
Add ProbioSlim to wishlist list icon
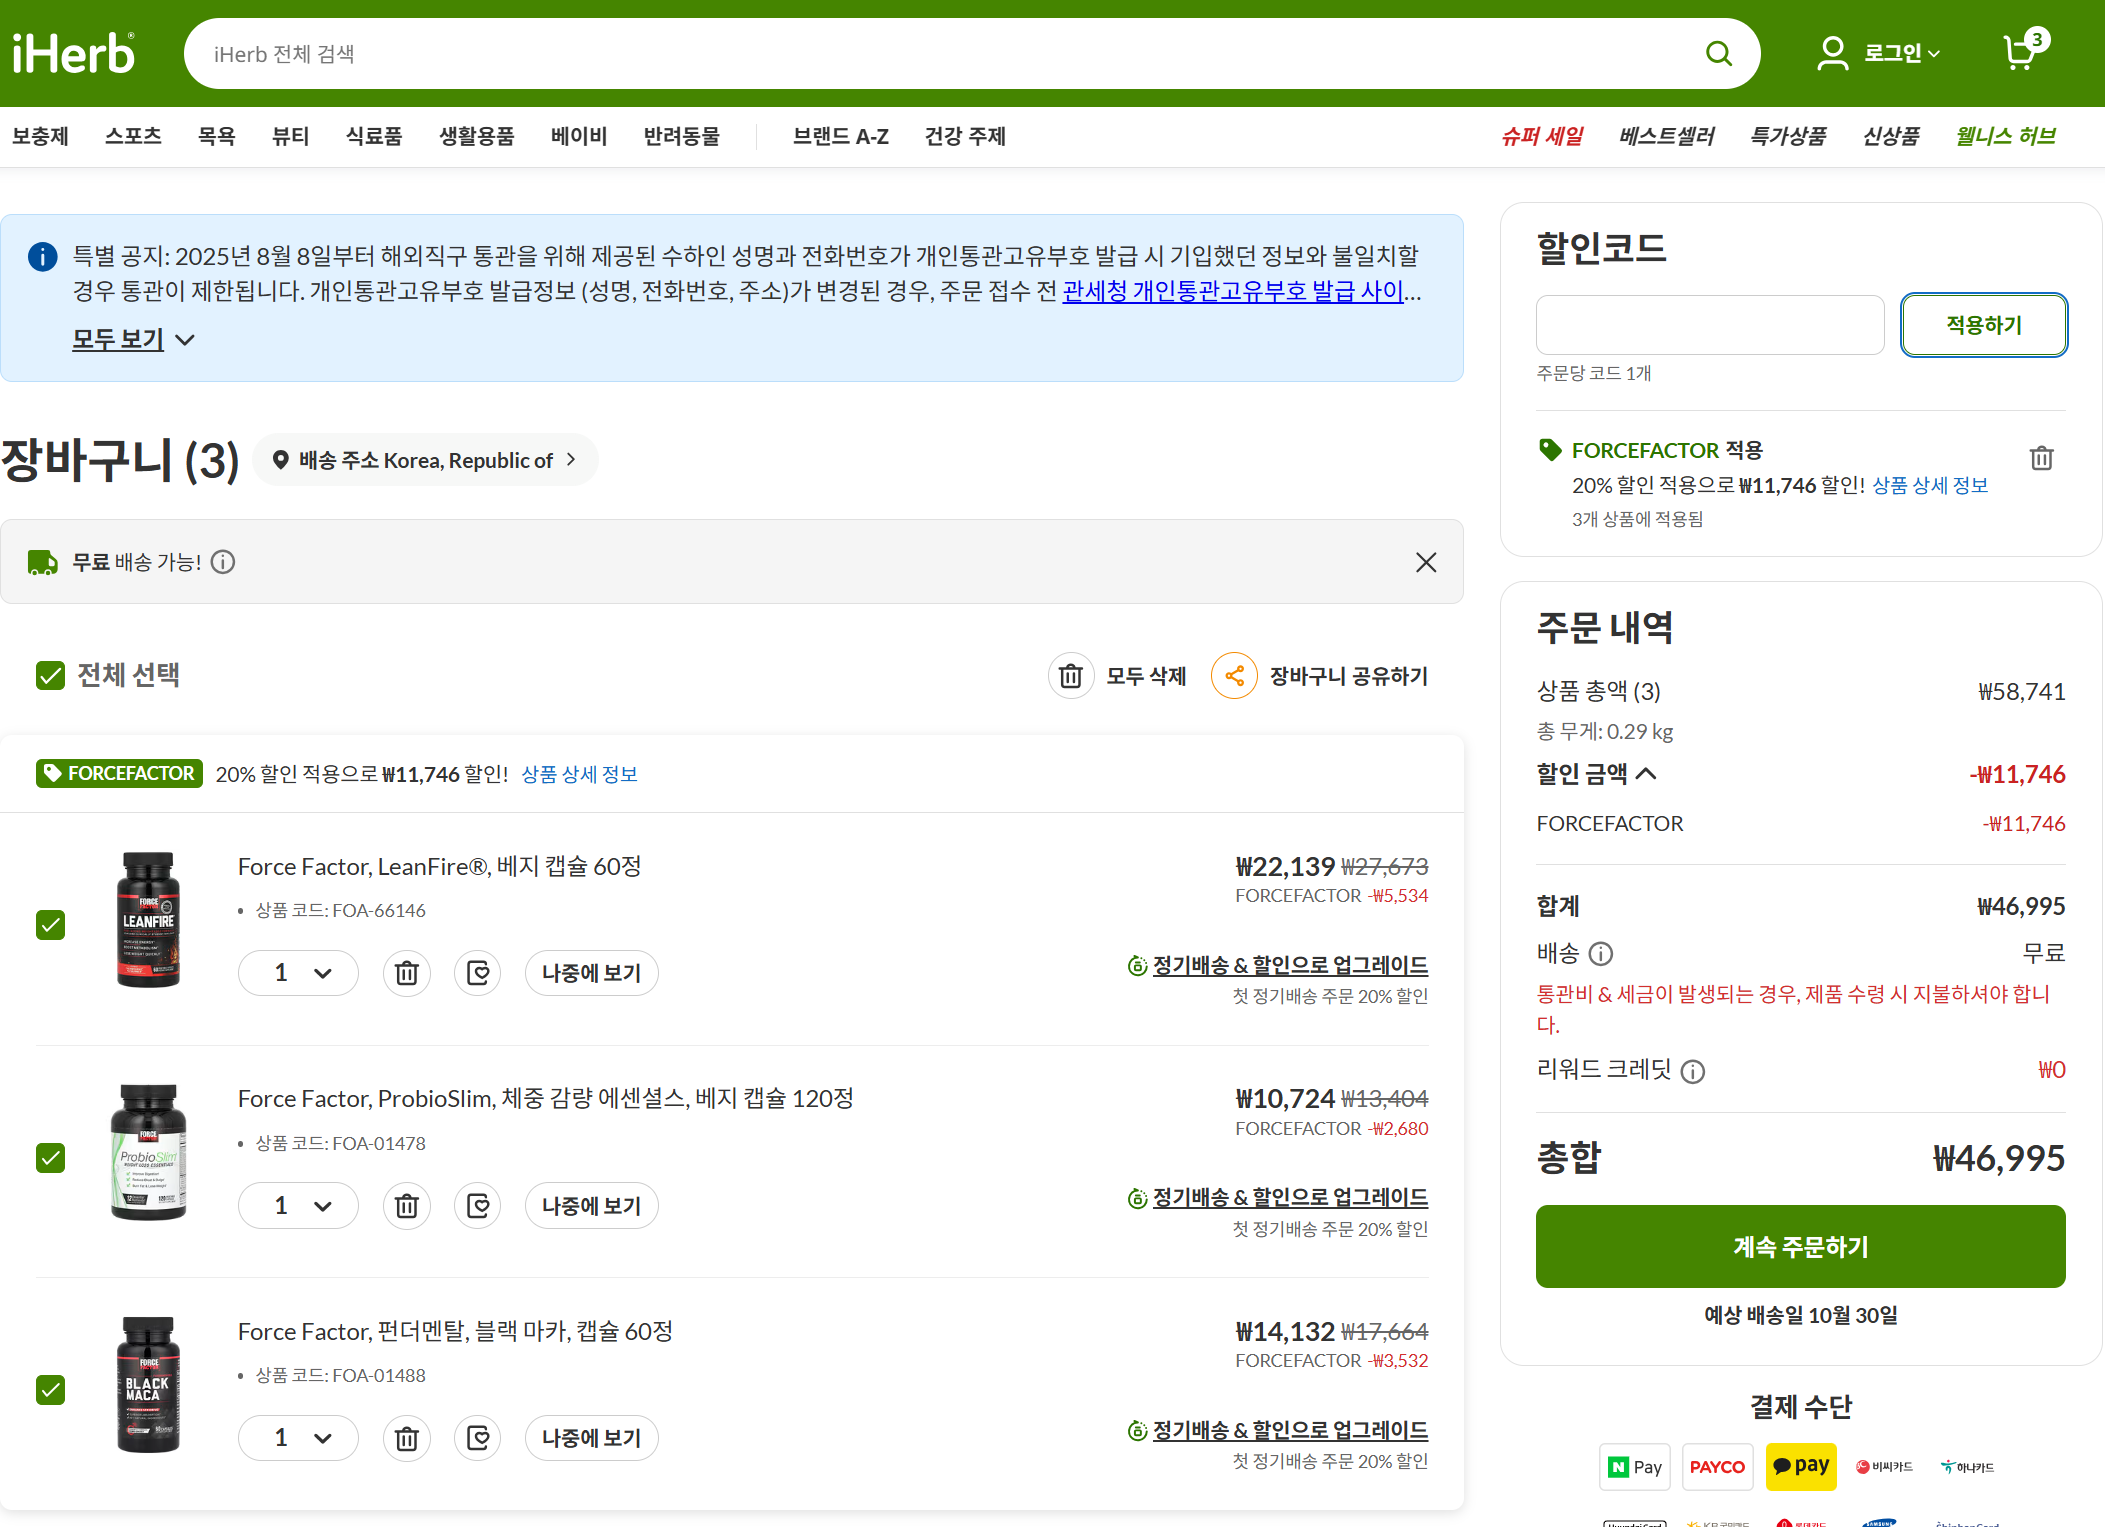click(x=478, y=1206)
